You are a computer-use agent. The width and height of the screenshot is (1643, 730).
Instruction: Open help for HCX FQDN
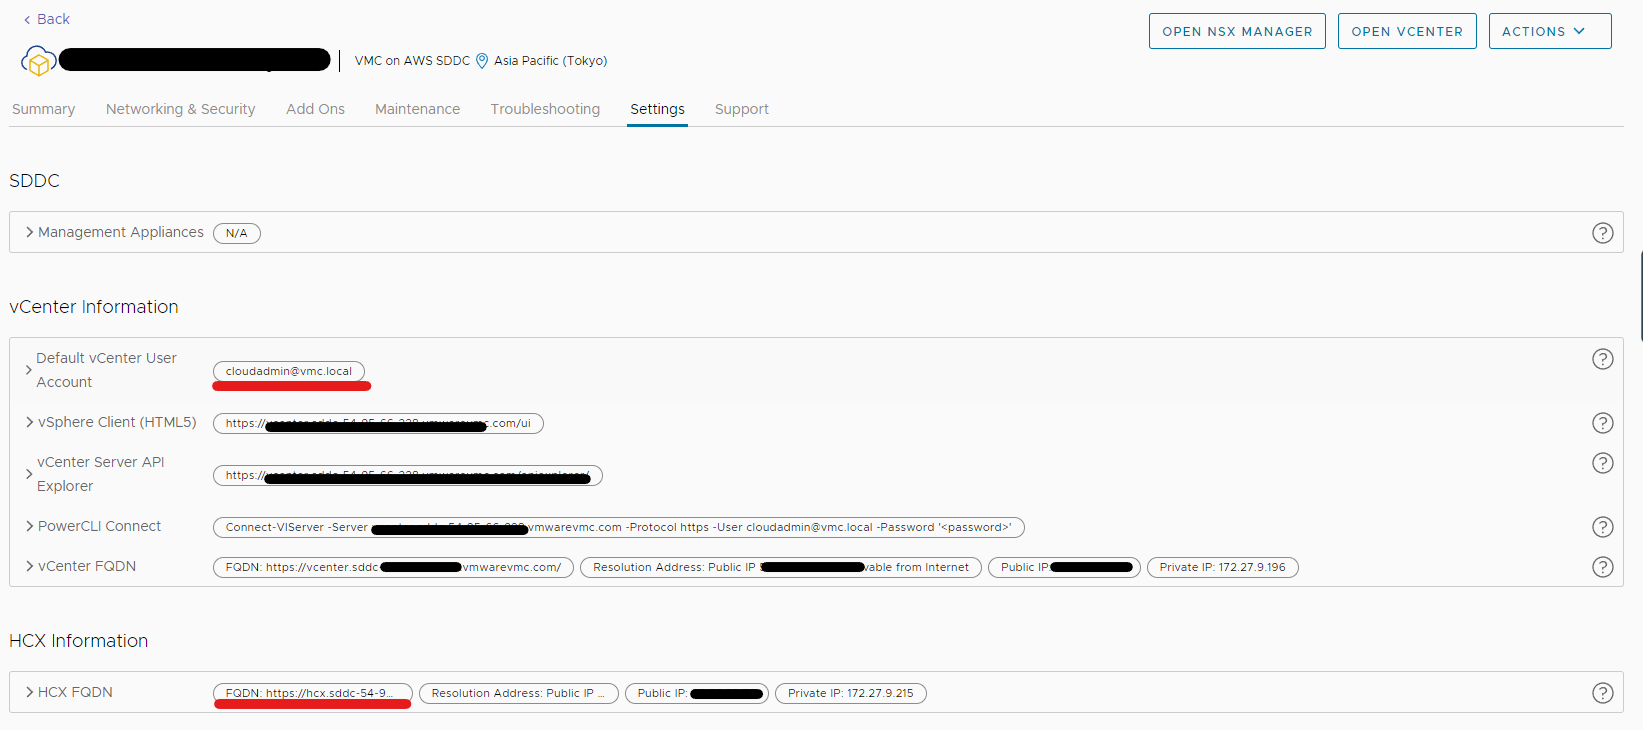(x=1602, y=693)
